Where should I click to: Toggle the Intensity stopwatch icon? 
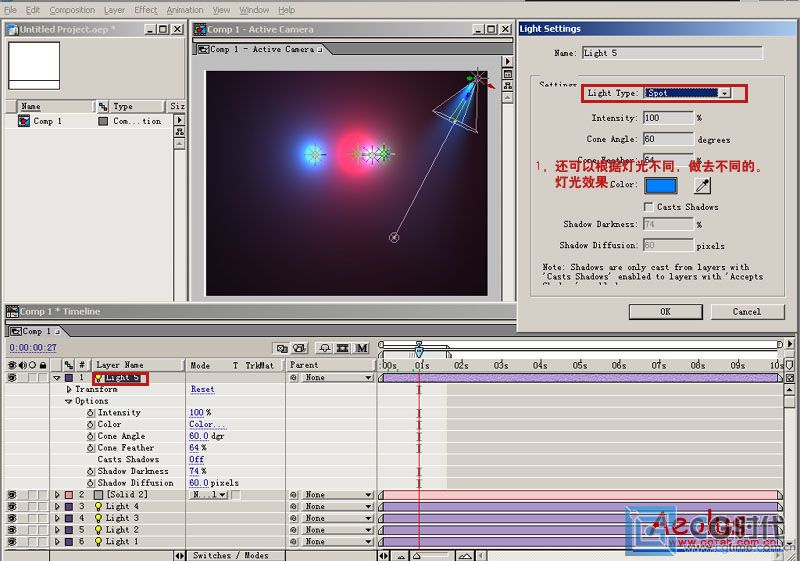point(90,413)
